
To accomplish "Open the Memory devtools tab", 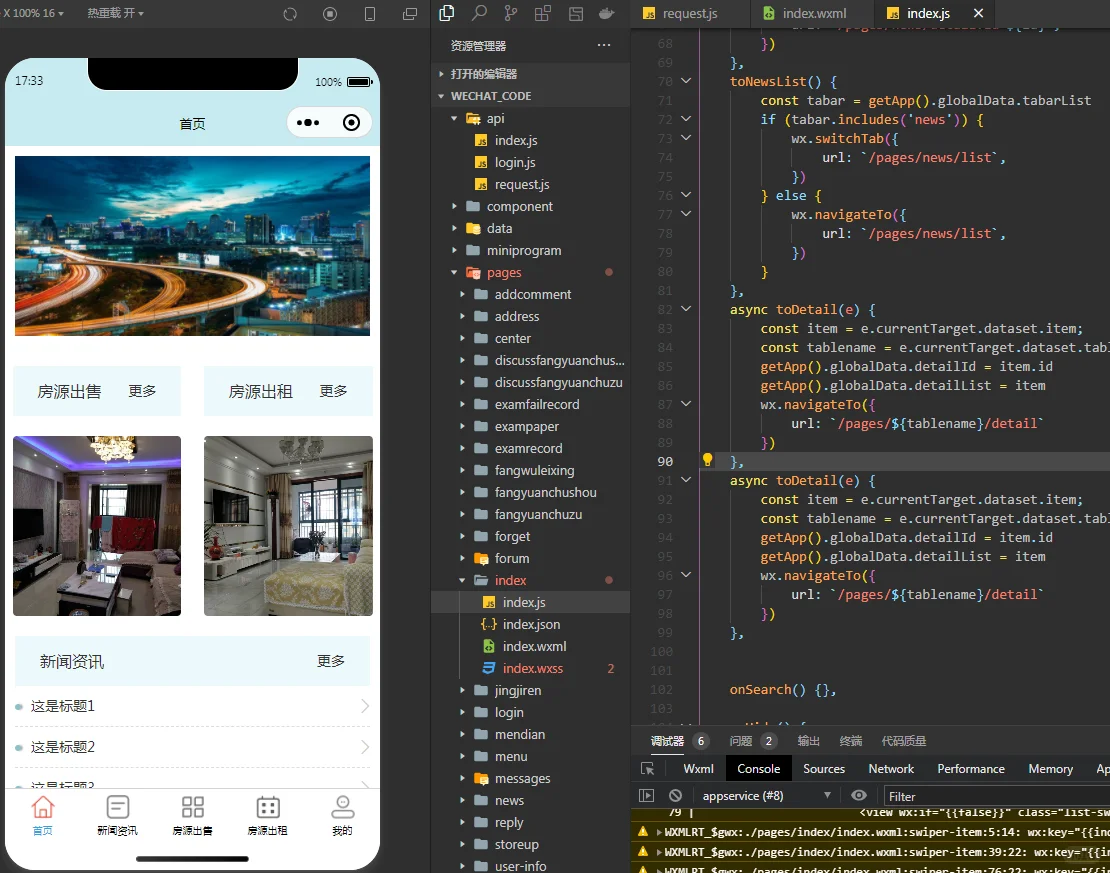I will point(1051,769).
